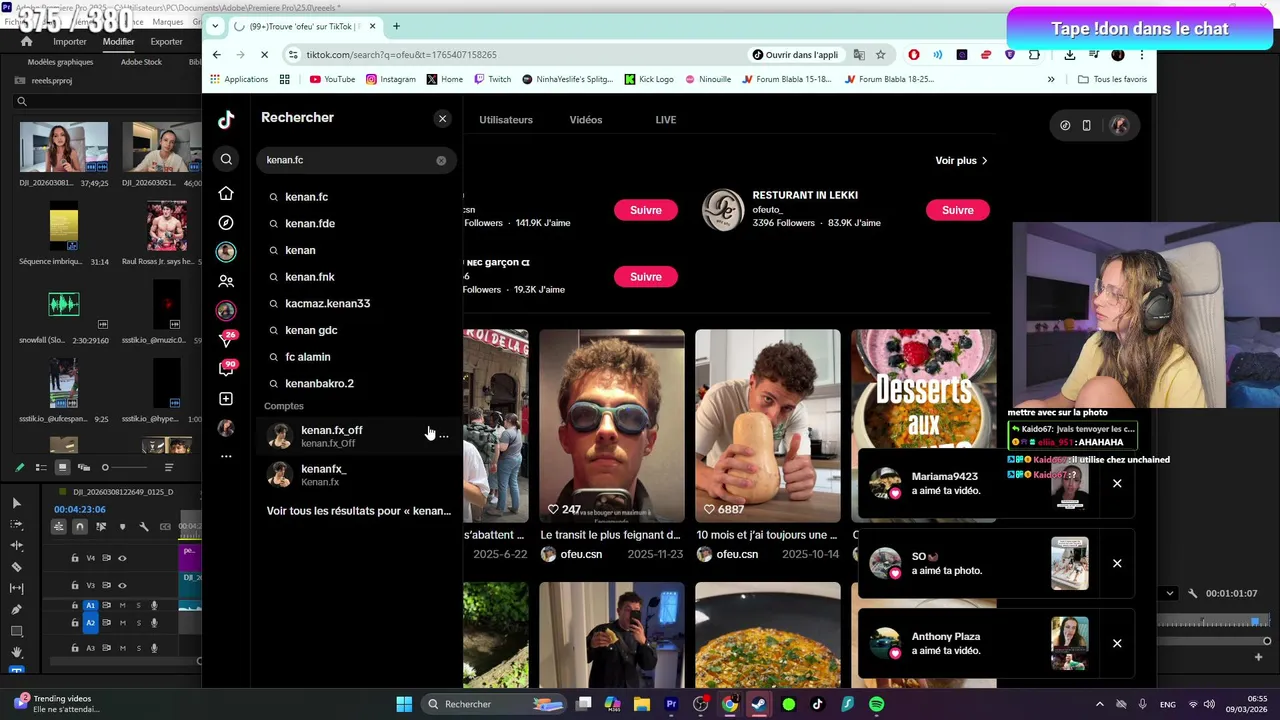Image resolution: width=1280 pixels, height=720 pixels.
Task: Open TikTok Explore compass icon
Action: coord(226,223)
